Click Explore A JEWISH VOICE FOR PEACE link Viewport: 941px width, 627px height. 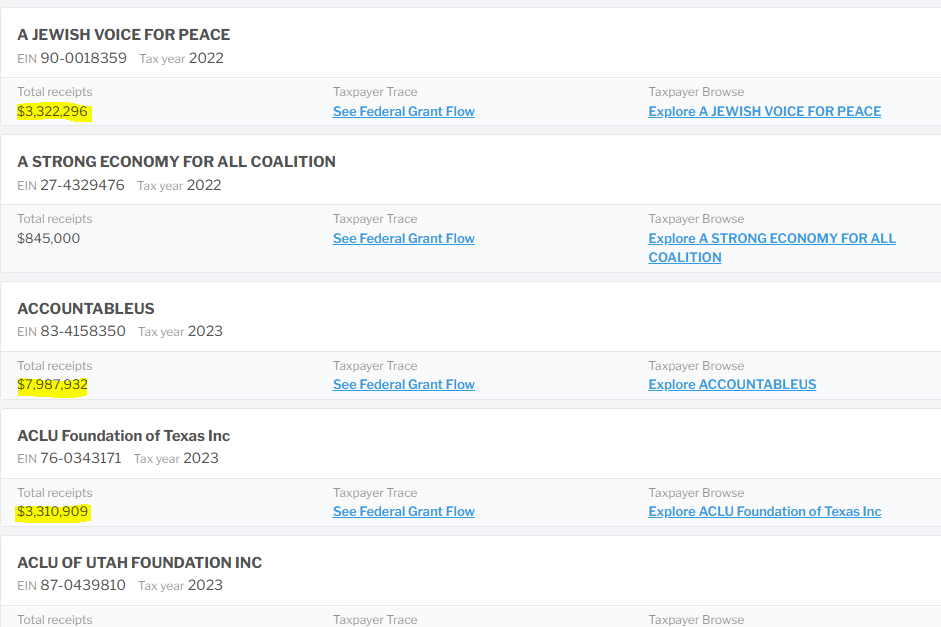764,111
